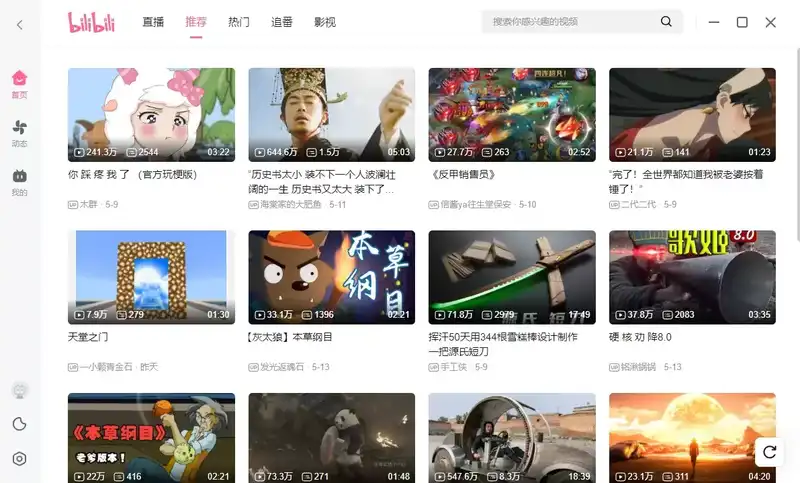Image resolution: width=800 pixels, height=483 pixels.
Task: Open thumbnail of 你踩疼我了 video
Action: coord(152,115)
